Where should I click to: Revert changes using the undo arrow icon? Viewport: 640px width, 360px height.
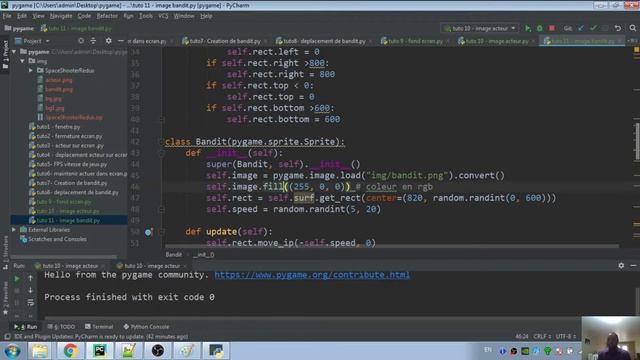(618, 28)
